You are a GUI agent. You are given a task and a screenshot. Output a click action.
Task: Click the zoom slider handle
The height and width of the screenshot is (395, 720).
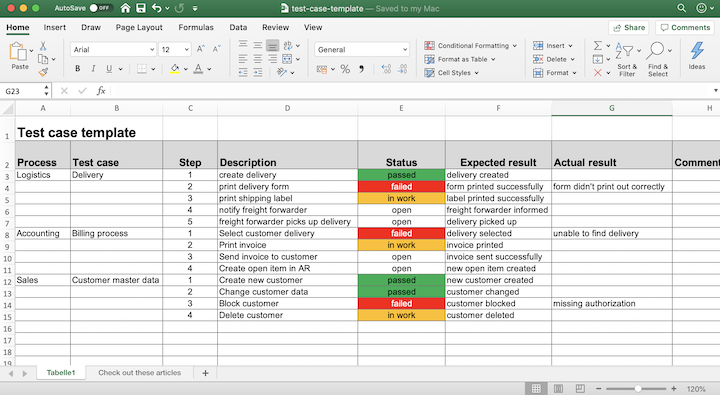pyautogui.click(x=638, y=389)
